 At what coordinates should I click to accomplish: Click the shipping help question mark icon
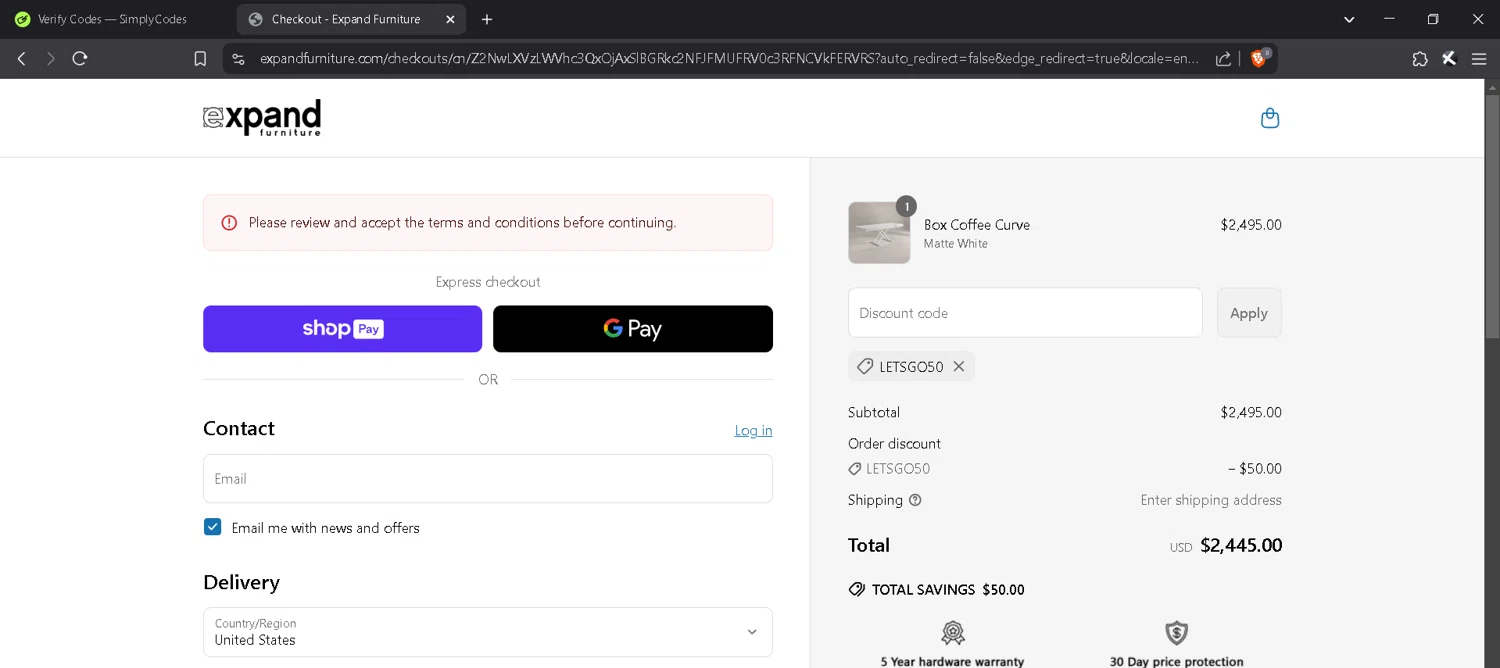pos(915,500)
